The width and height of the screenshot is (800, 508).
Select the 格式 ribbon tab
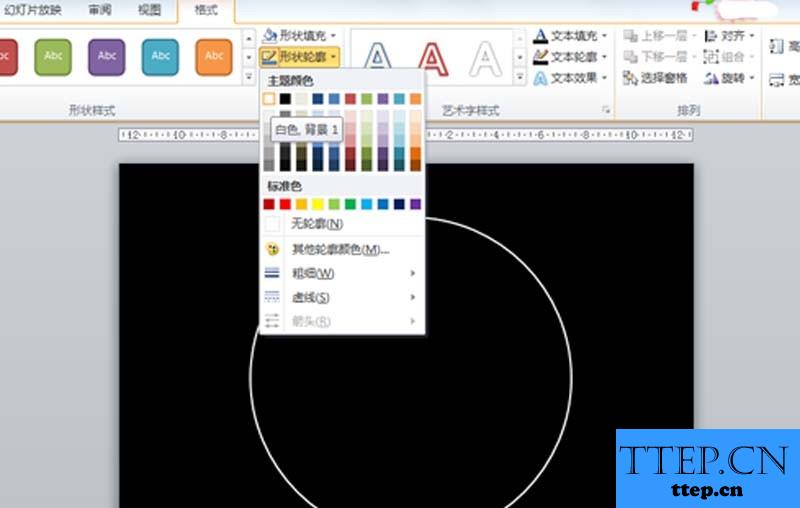tap(206, 10)
